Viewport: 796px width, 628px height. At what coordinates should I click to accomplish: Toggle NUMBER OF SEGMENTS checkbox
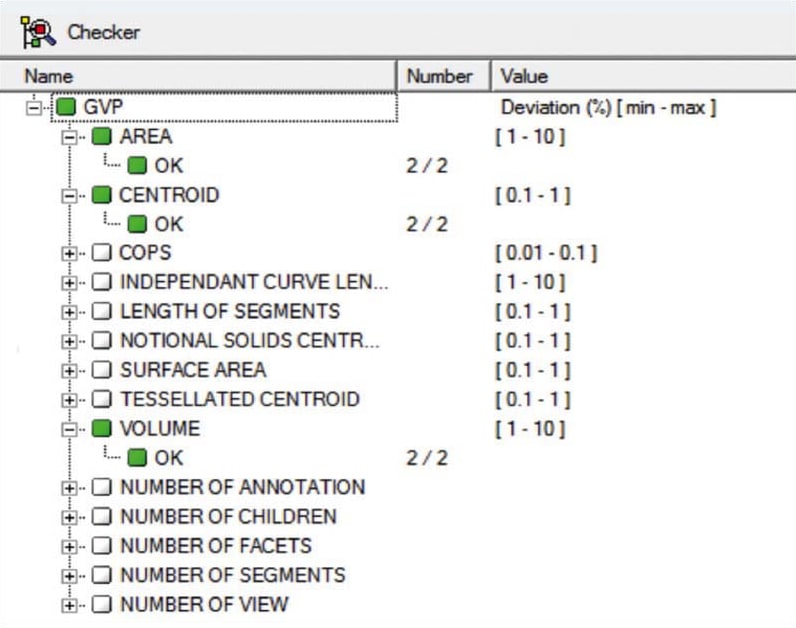click(102, 576)
